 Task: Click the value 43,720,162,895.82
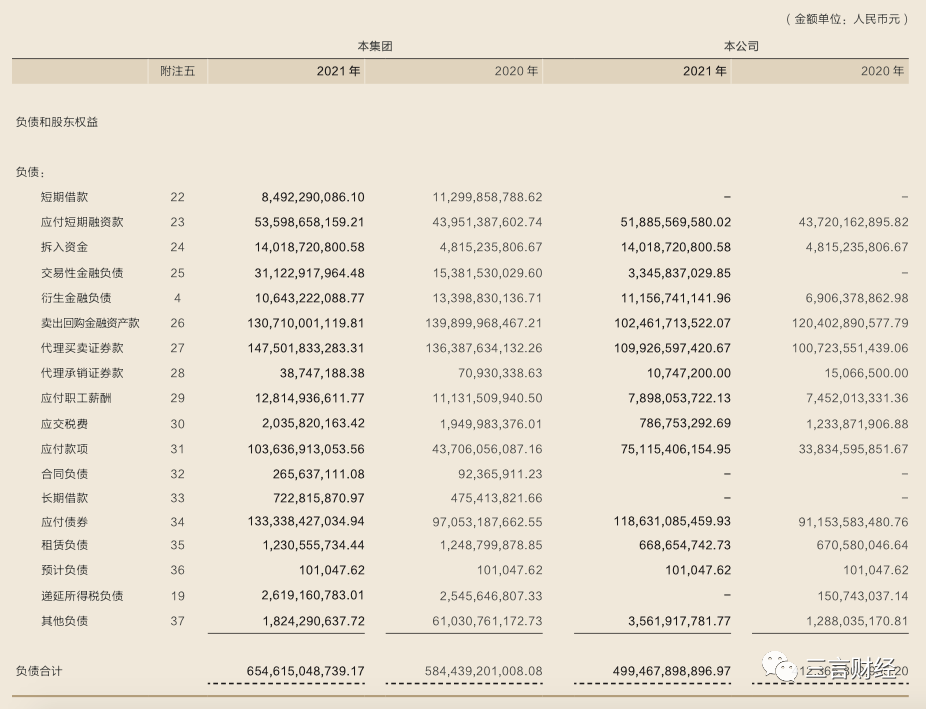tap(853, 222)
